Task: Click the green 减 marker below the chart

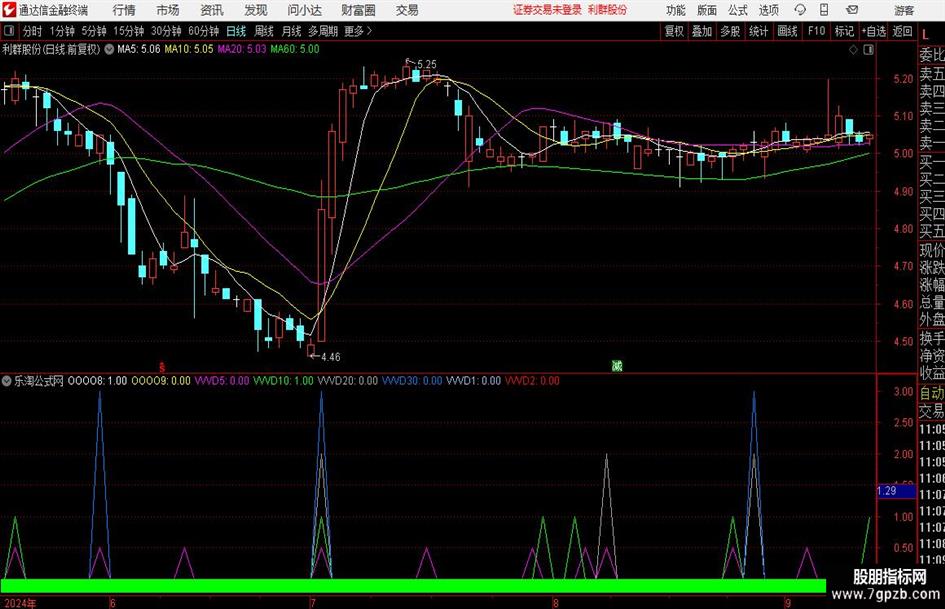Action: pos(617,365)
